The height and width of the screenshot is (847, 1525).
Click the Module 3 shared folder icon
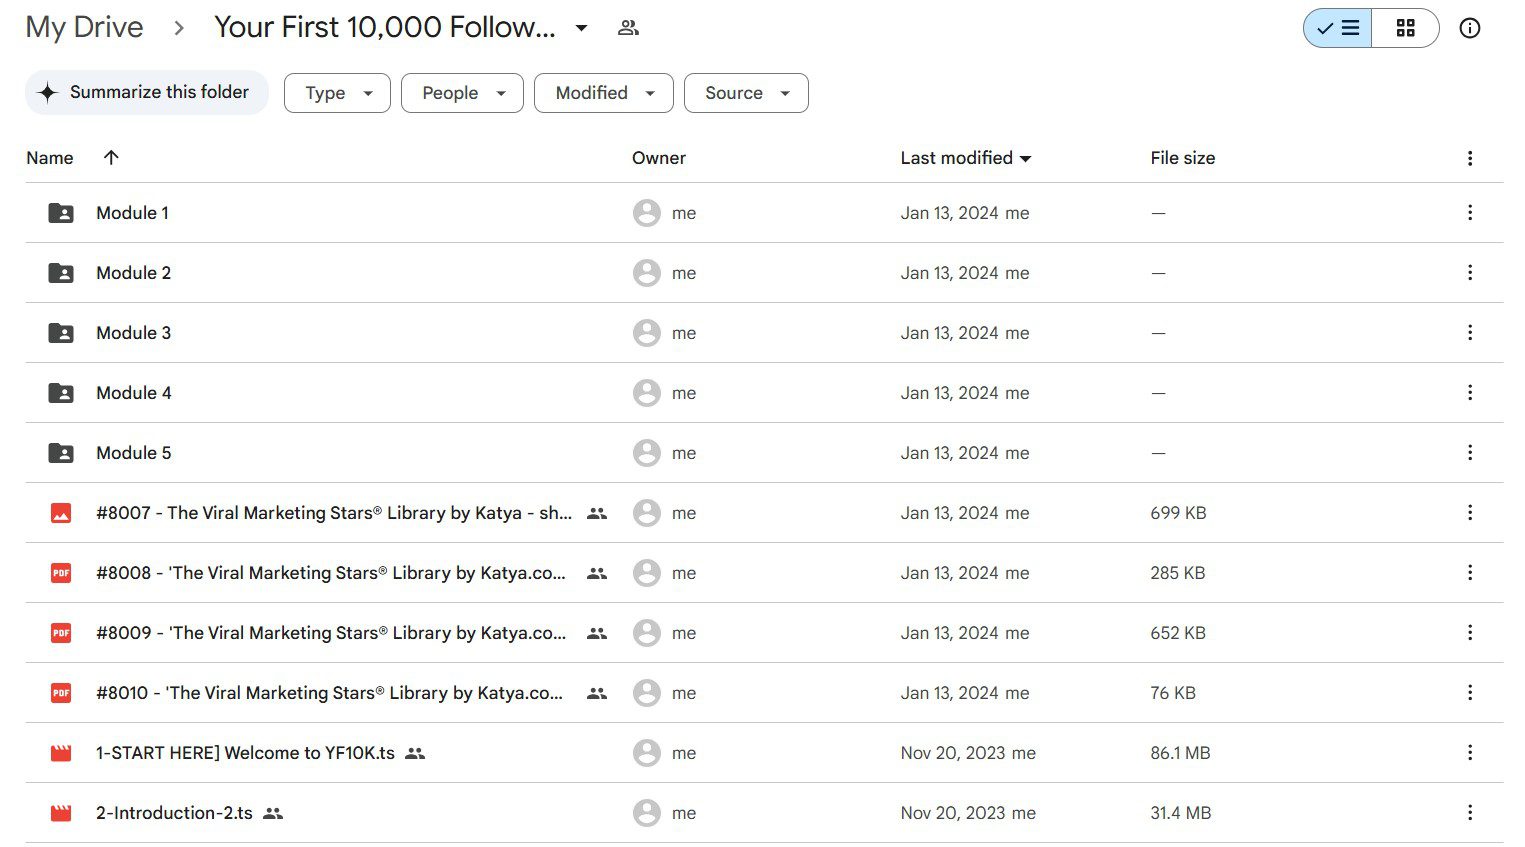pos(61,333)
